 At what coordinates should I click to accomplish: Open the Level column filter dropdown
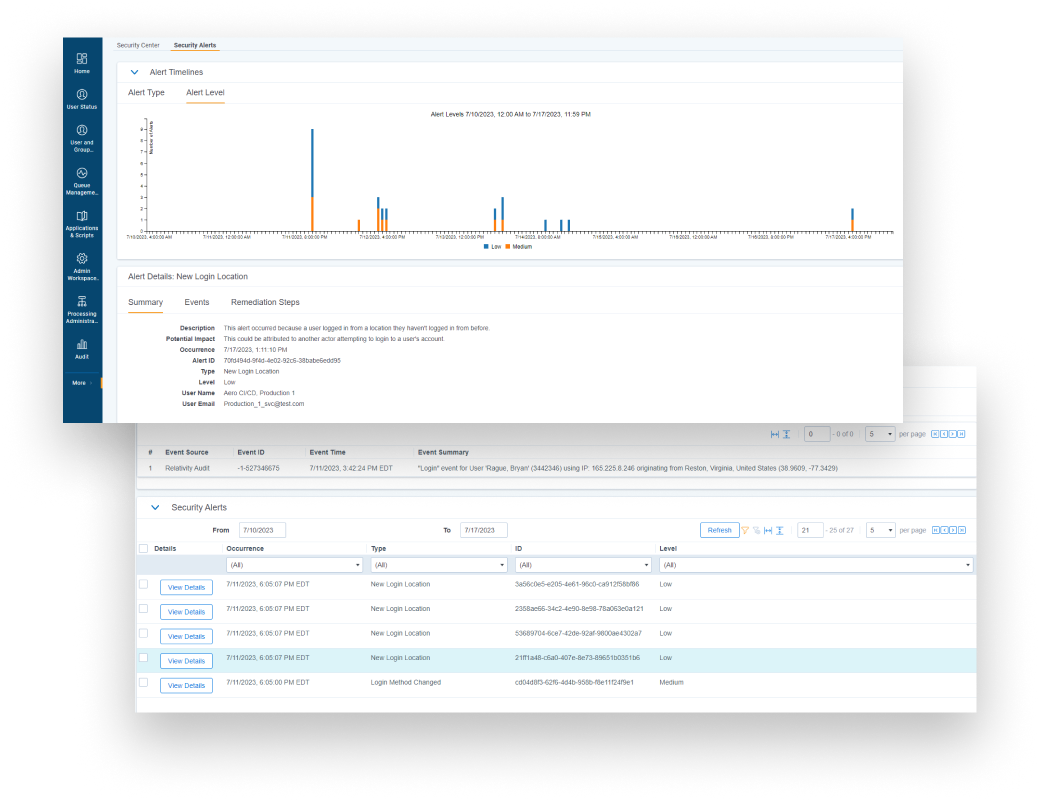814,565
